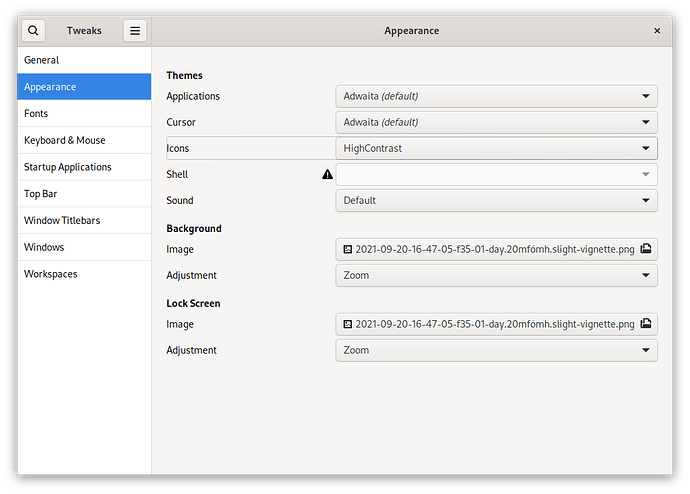Open the Lock Screen Adjustment dropdown
This screenshot has width=690, height=494.
(496, 350)
